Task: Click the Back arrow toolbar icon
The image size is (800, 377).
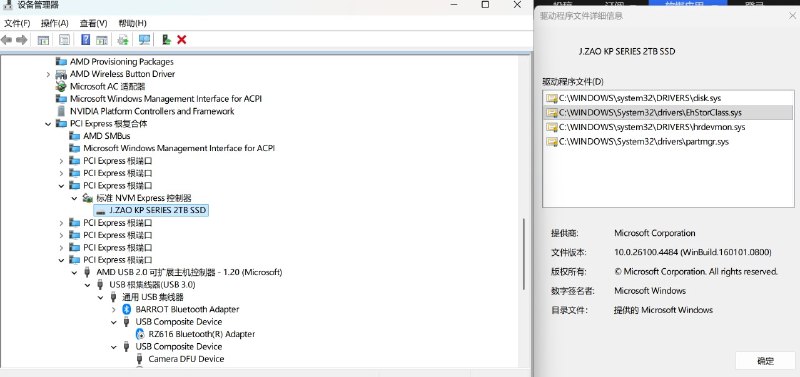Action: pyautogui.click(x=6, y=40)
